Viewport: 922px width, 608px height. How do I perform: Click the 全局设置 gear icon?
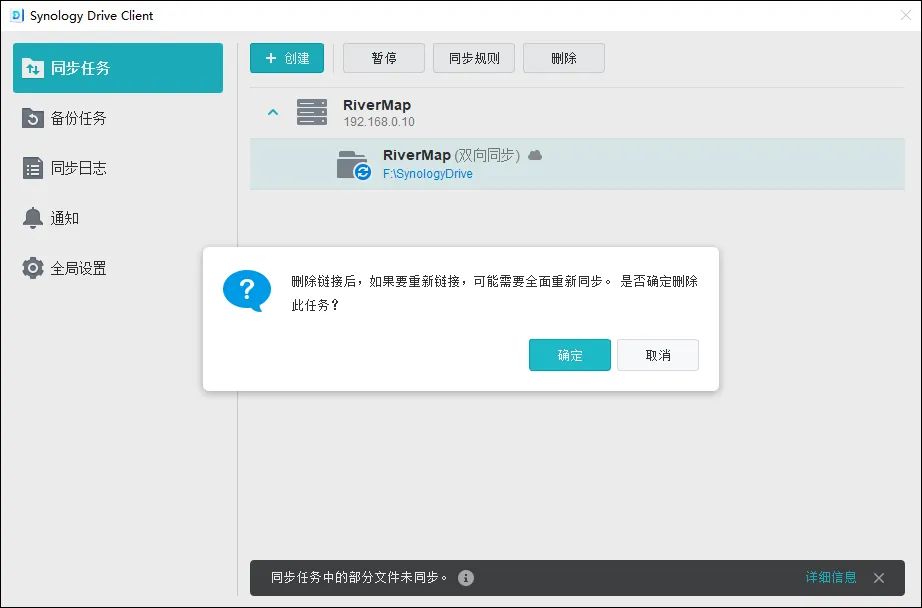point(33,268)
